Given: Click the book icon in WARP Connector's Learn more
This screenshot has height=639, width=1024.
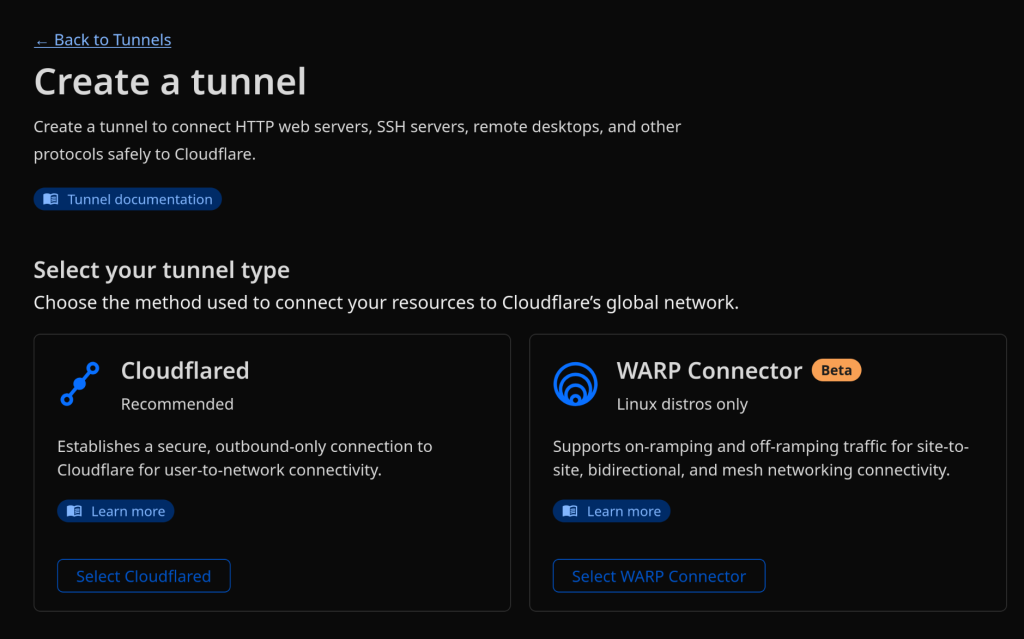Looking at the screenshot, I should coord(570,511).
